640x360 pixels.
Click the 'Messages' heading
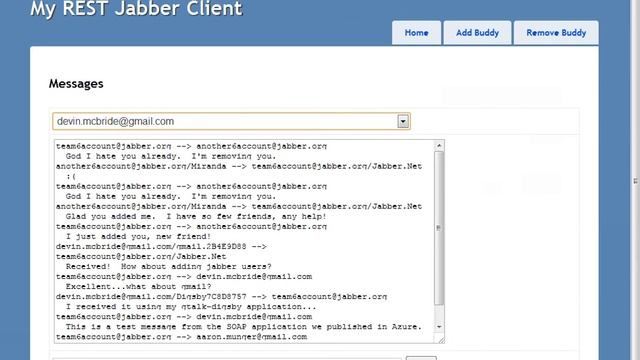click(76, 84)
